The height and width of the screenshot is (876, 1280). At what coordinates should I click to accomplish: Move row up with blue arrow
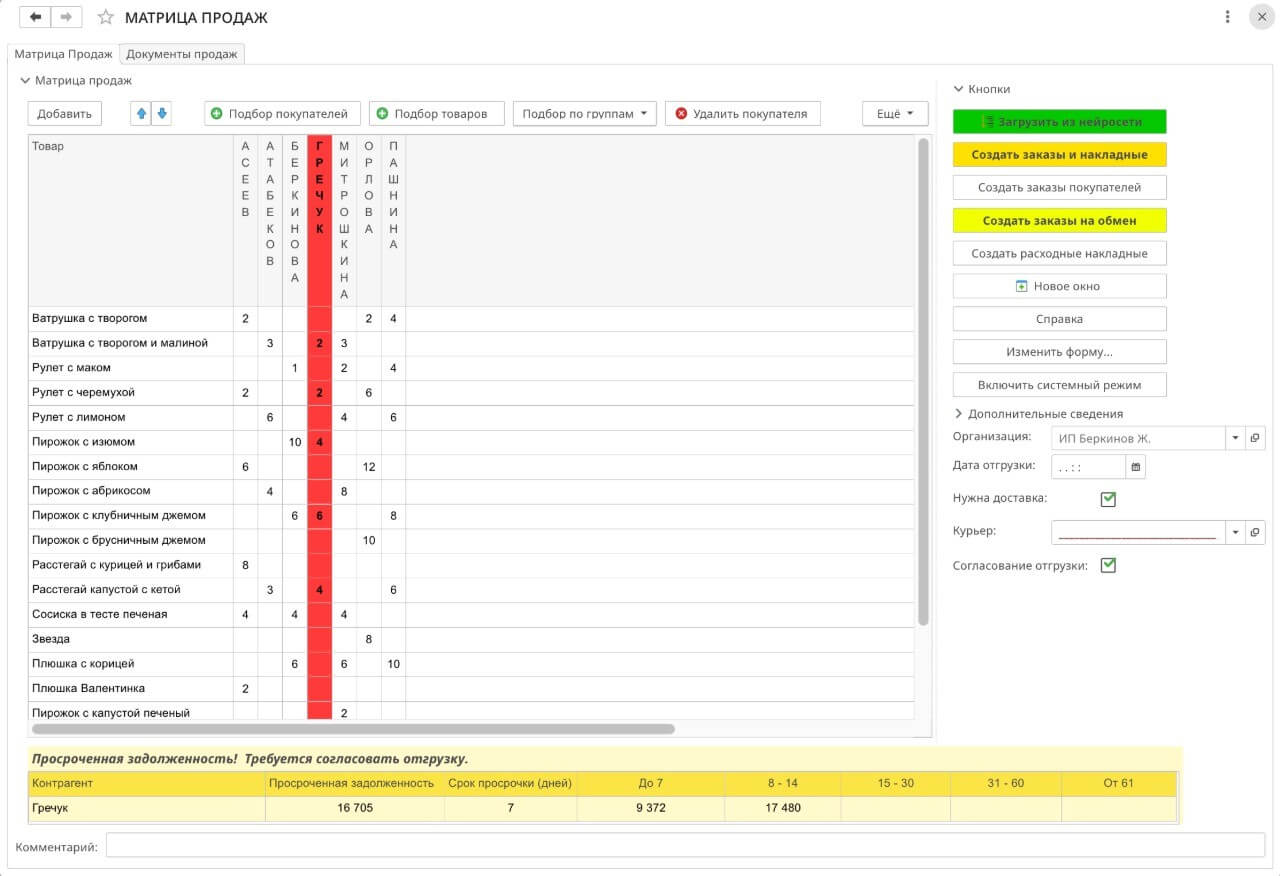[141, 114]
